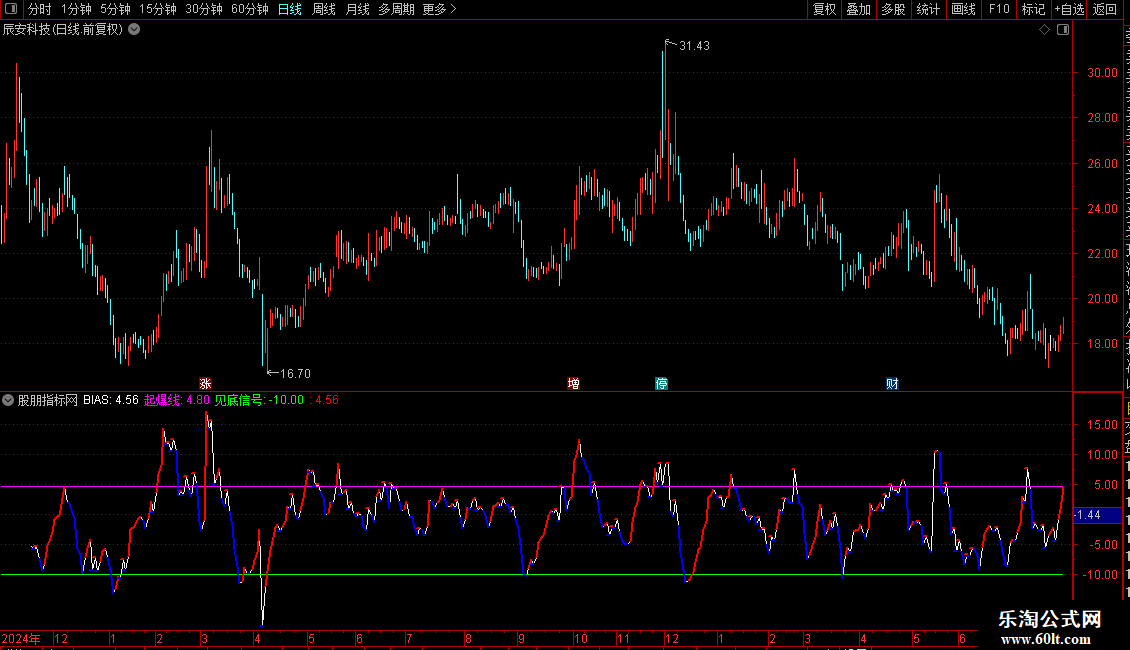Click the 31.43 high price label
This screenshot has height=650, width=1130.
[694, 46]
